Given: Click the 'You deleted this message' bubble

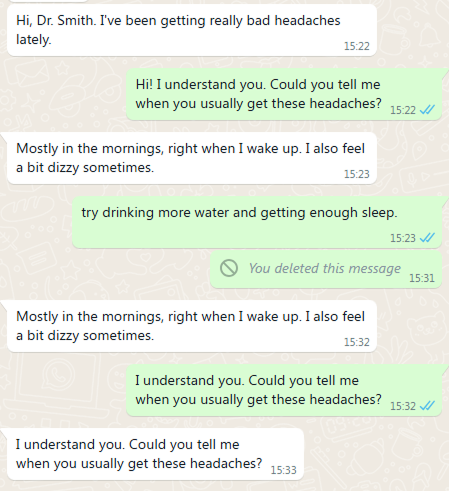Looking at the screenshot, I should coord(326,270).
